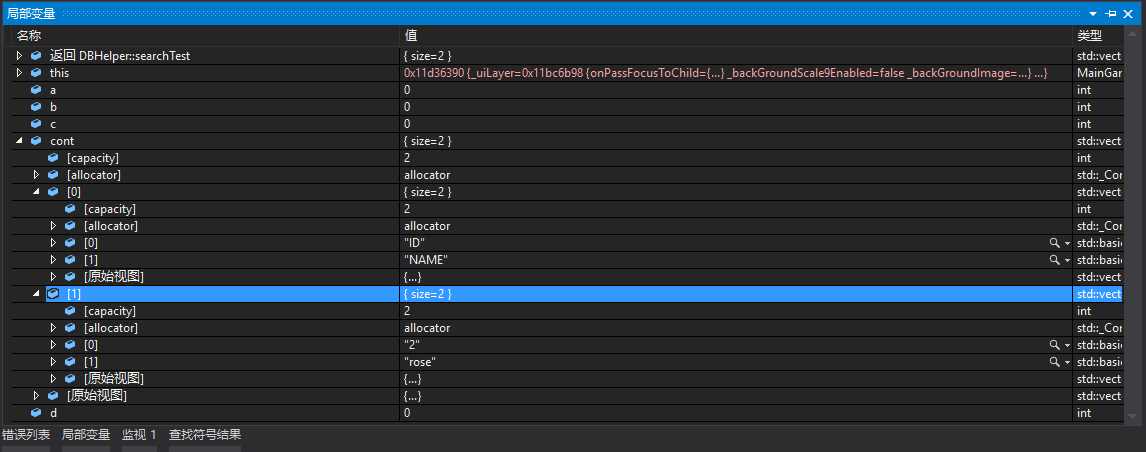
Task: Open the visualizer dropdown arrow next to "rose"
Action: coord(1067,363)
